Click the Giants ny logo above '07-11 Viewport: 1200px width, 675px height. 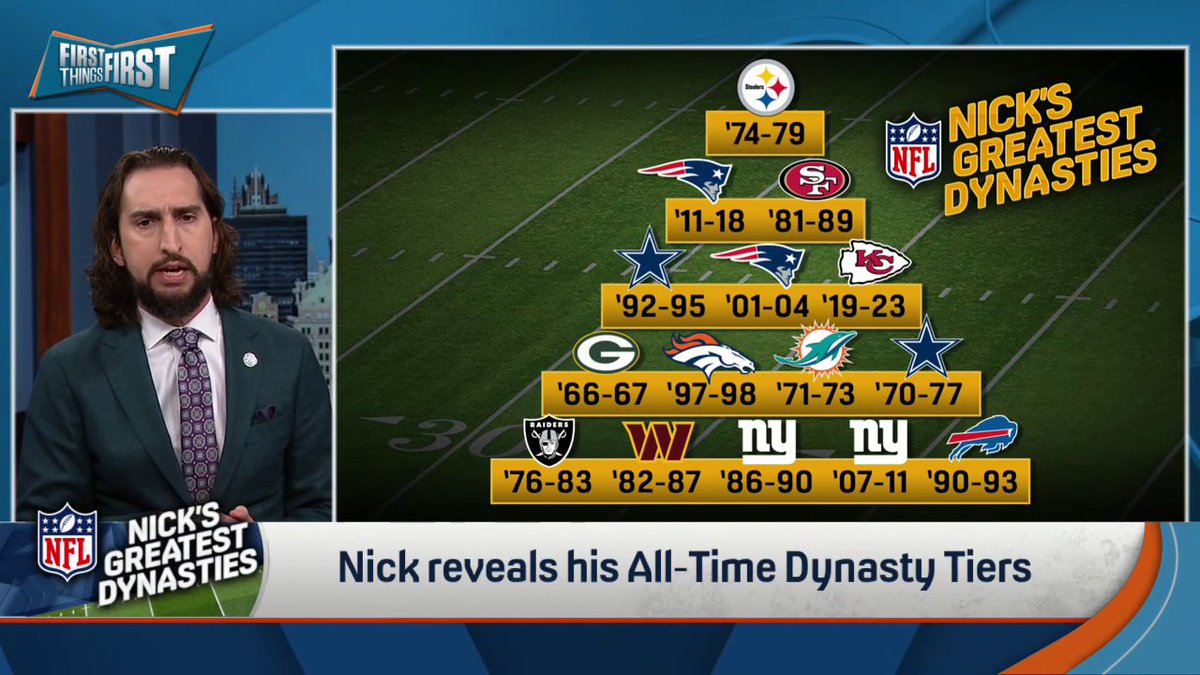pos(879,441)
